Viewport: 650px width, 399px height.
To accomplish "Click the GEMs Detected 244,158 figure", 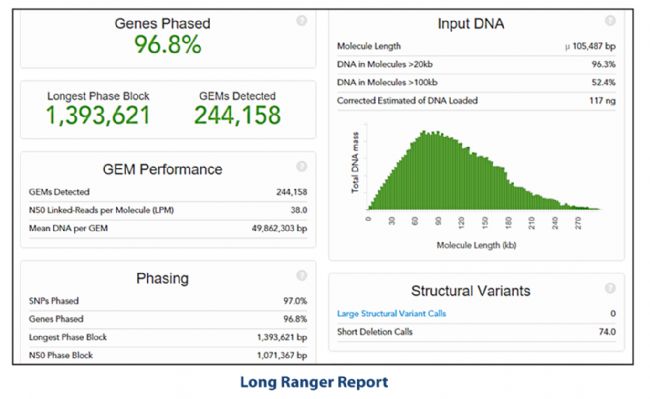I will [238, 115].
